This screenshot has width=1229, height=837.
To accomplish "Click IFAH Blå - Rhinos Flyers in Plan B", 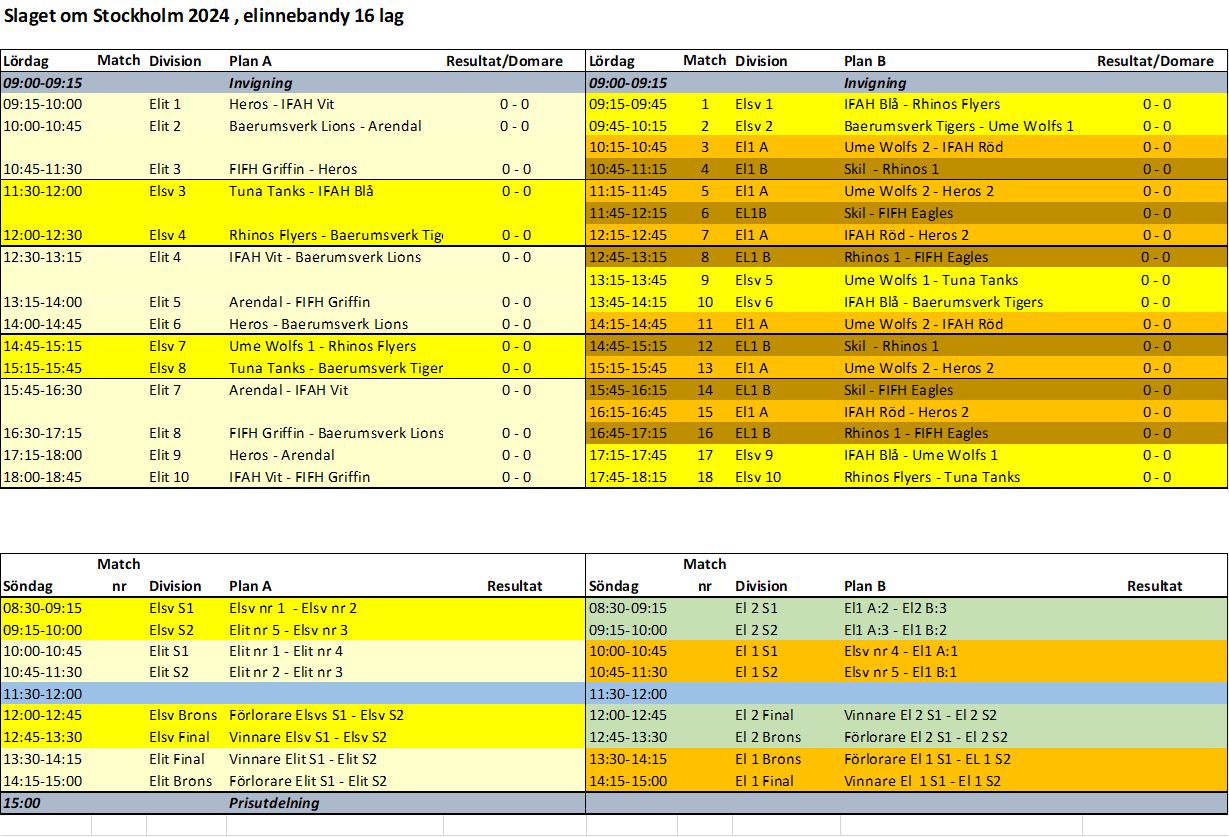I will click(x=922, y=104).
